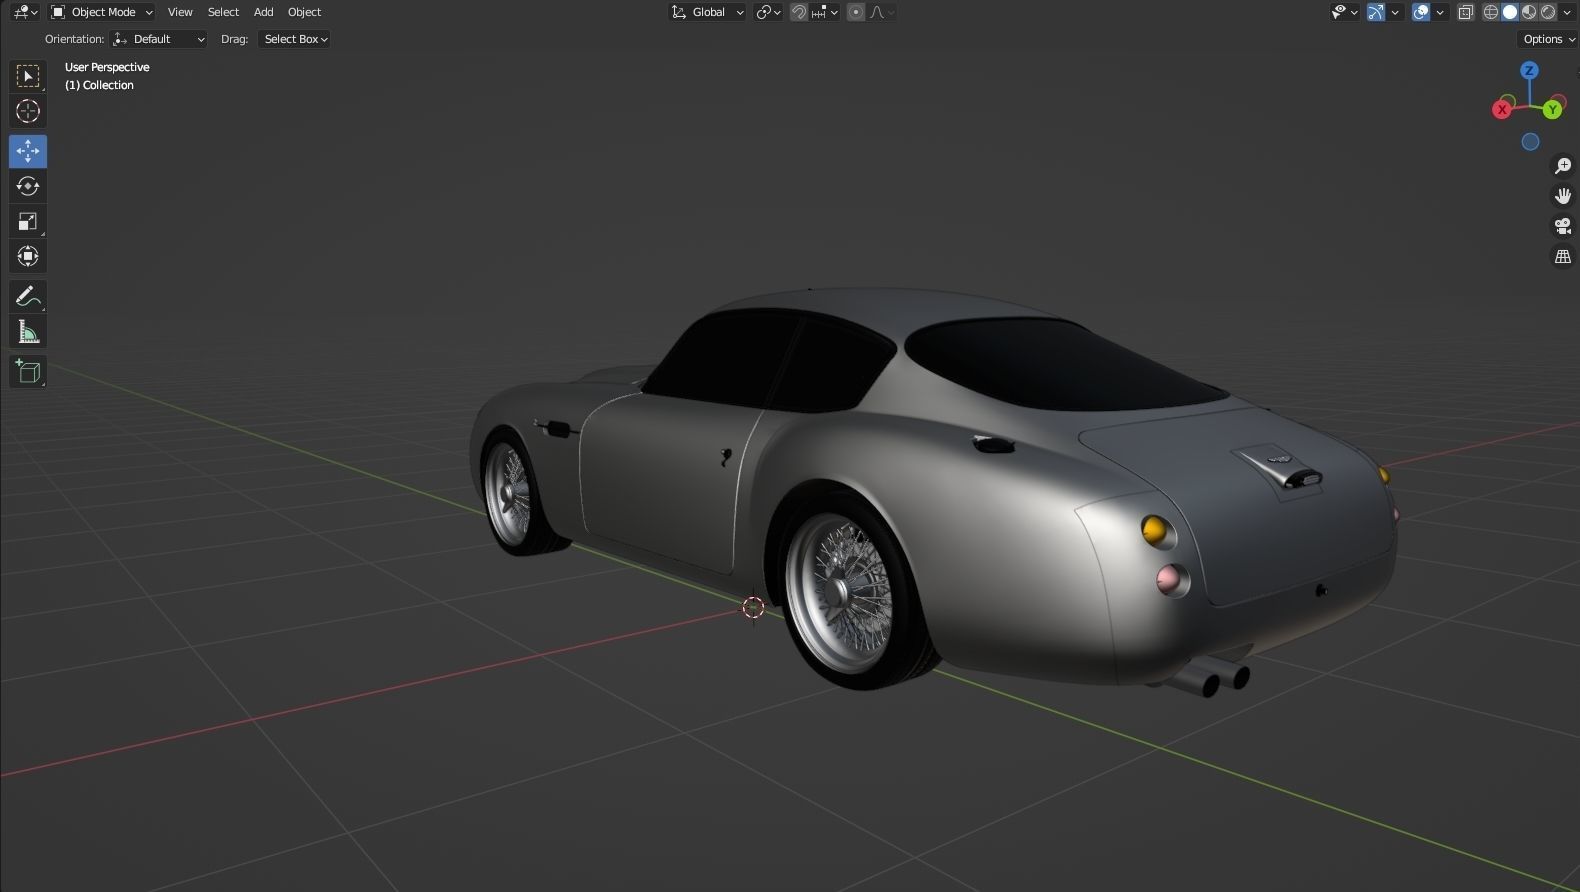Open object types visibility dropdown
This screenshot has height=892, width=1580.
tap(1345, 12)
